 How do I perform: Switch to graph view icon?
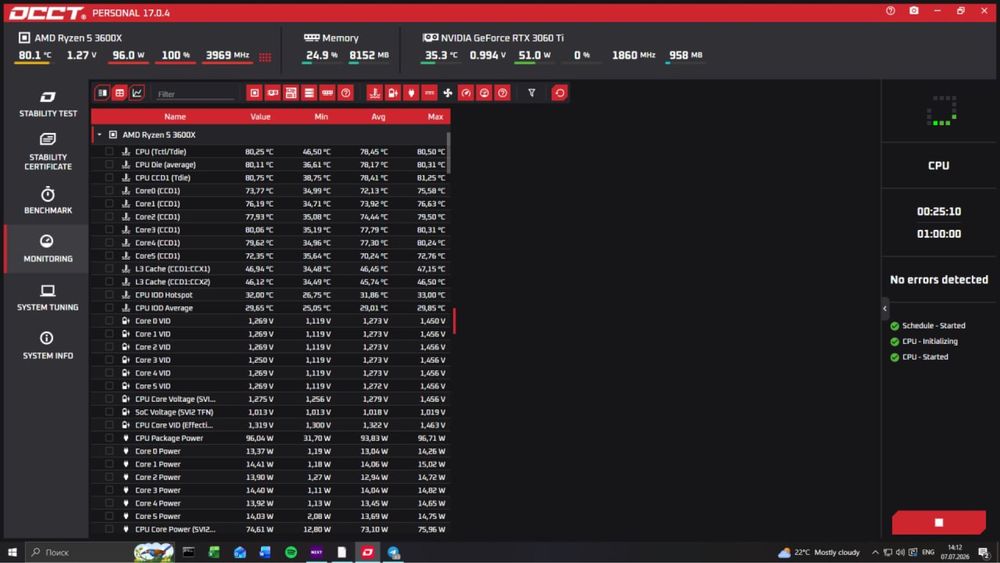[x=136, y=93]
